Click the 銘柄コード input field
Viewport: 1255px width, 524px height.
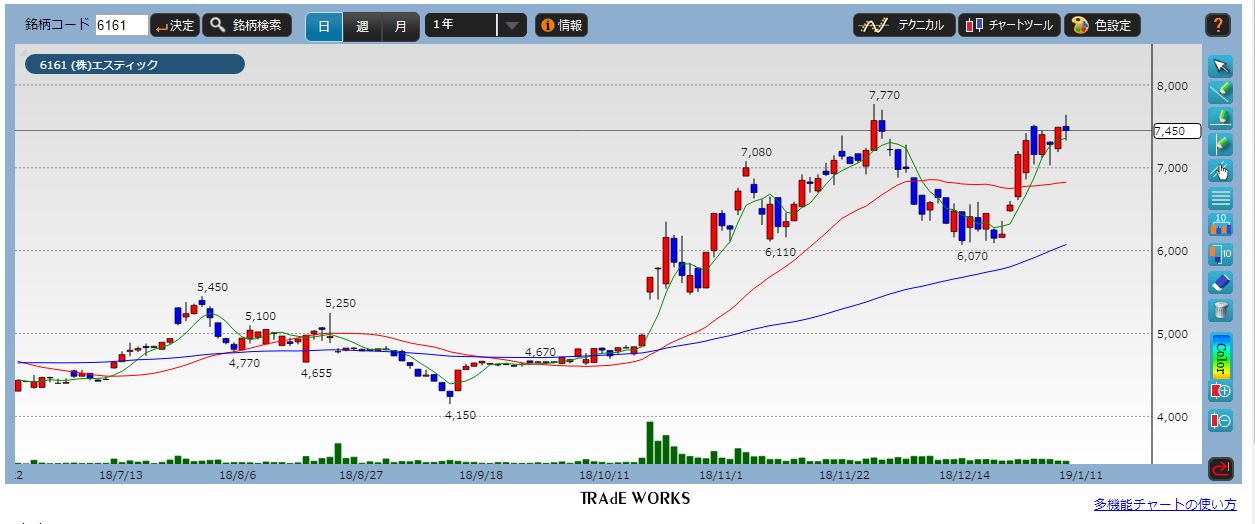click(x=121, y=26)
